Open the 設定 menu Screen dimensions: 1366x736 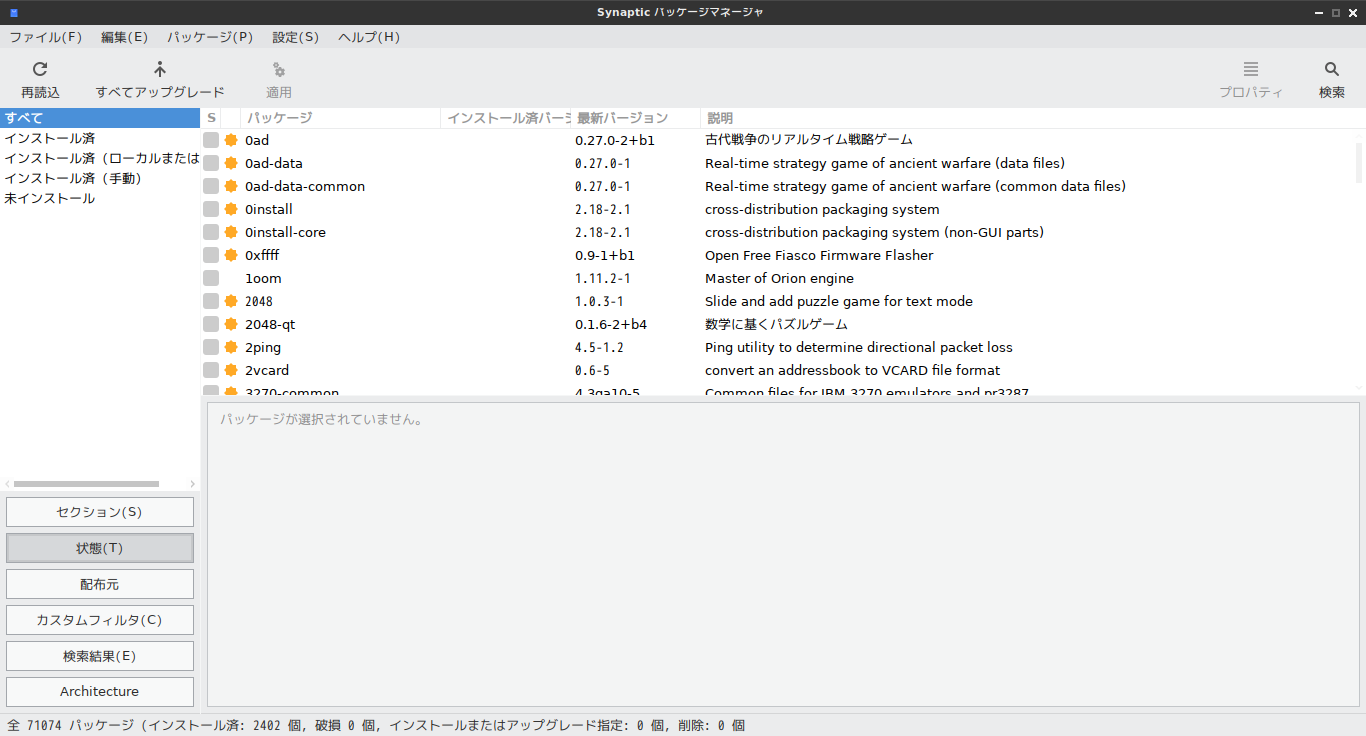point(295,36)
